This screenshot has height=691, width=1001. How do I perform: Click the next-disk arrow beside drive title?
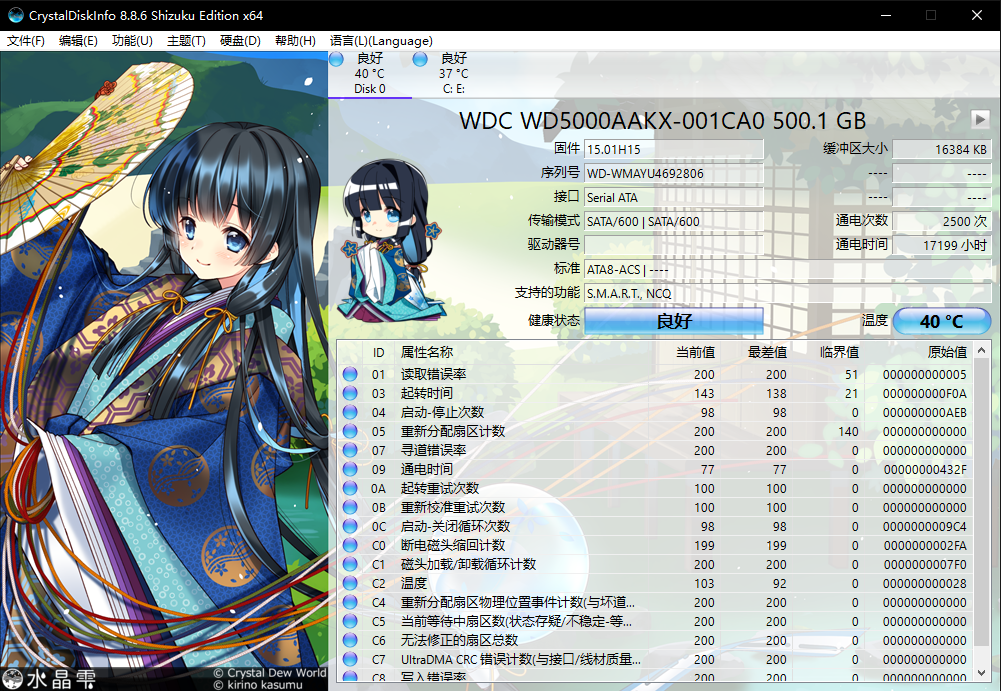pyautogui.click(x=979, y=119)
